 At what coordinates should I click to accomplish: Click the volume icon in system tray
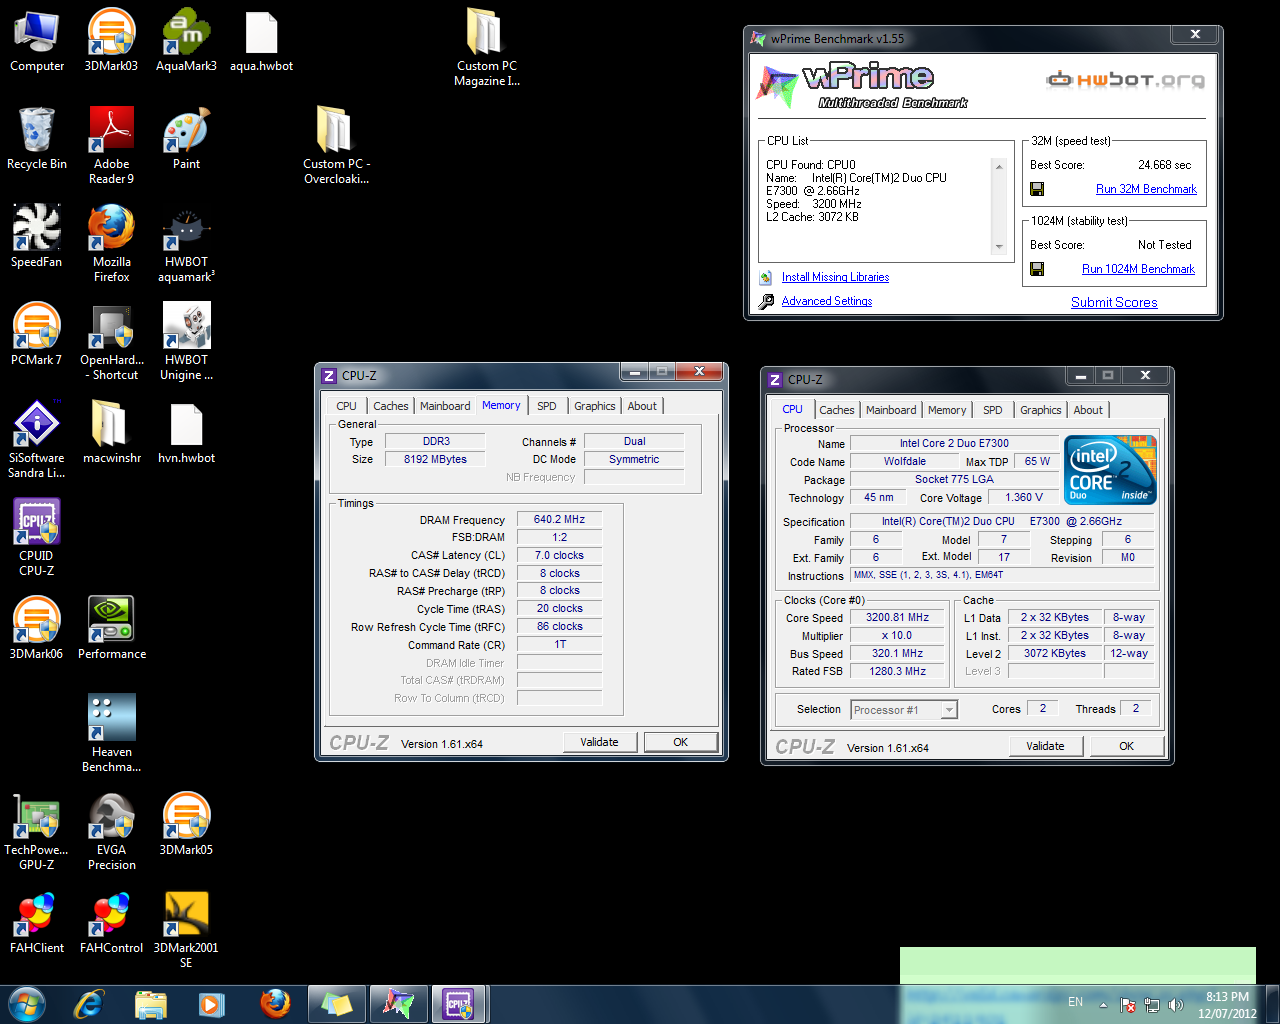[1176, 1004]
